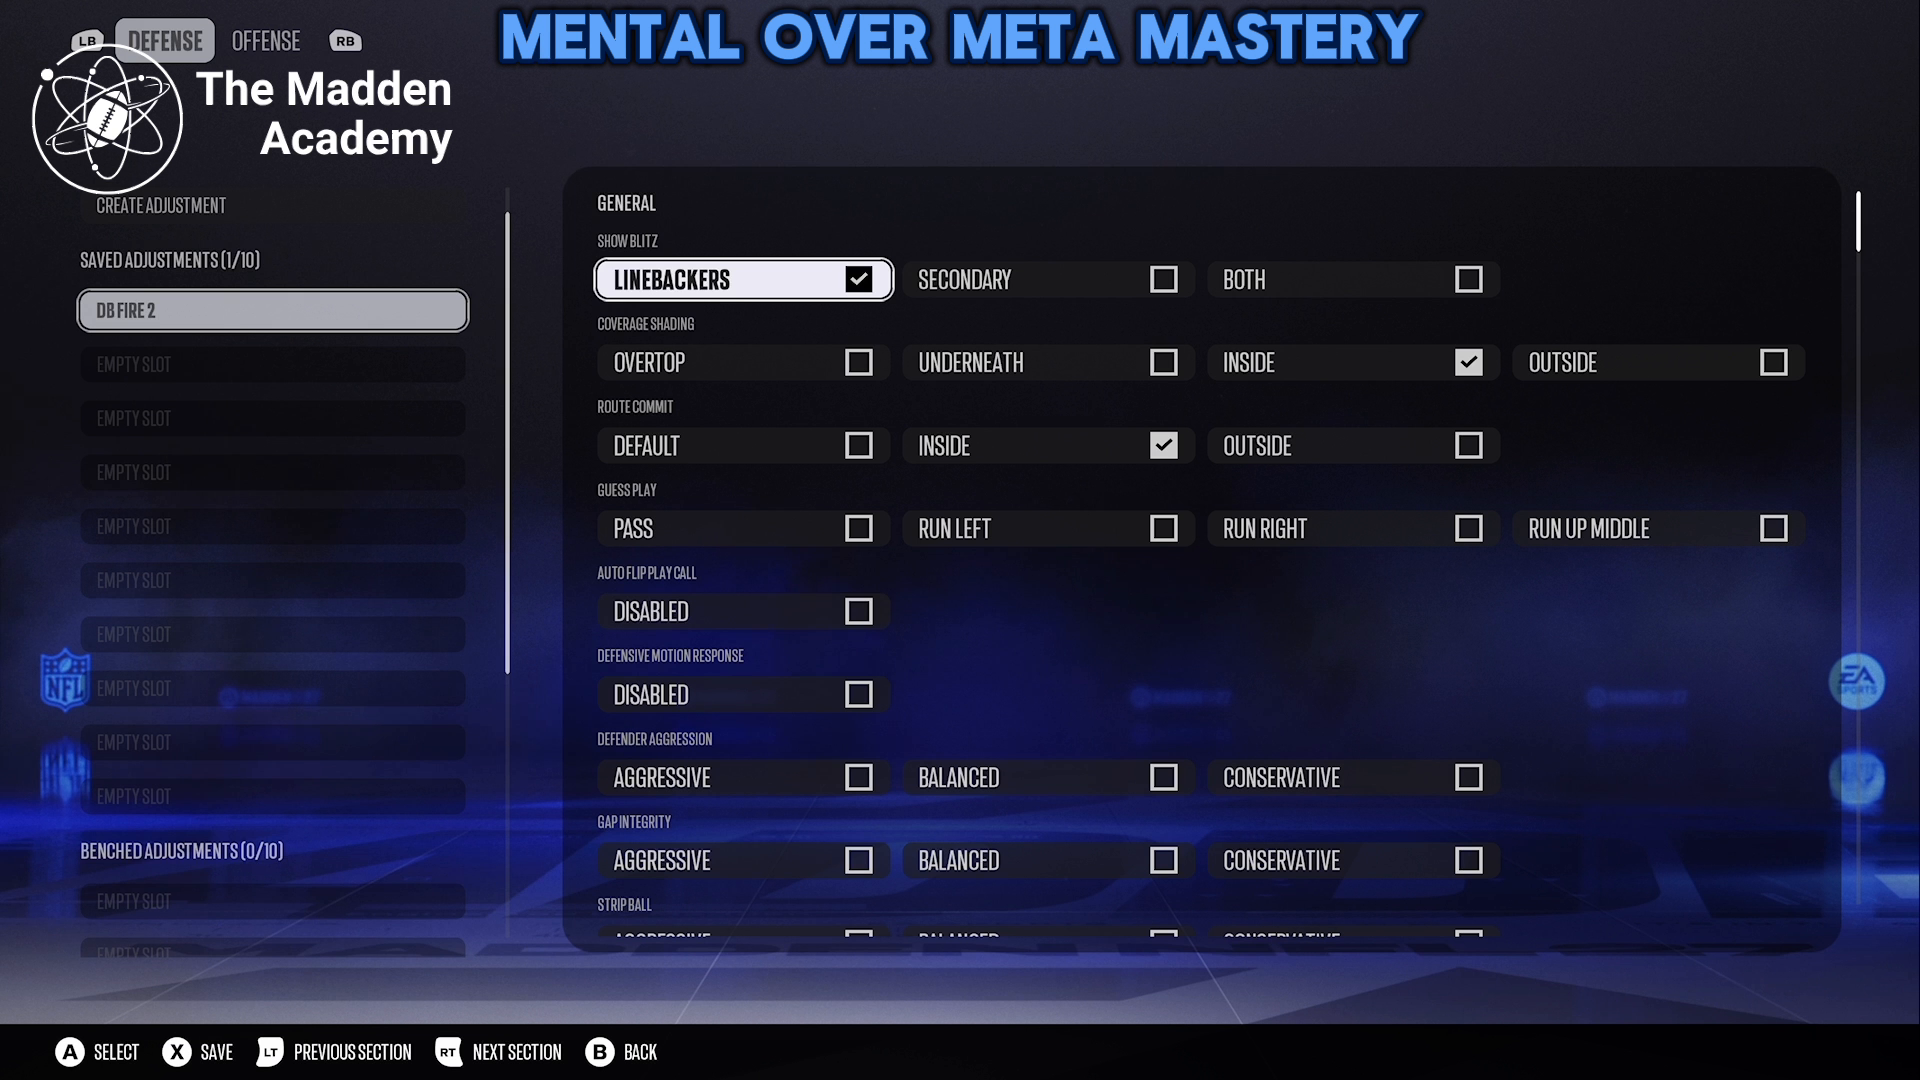The height and width of the screenshot is (1080, 1920).
Task: Set Gap Integrity to Conservative
Action: pos(1354,861)
